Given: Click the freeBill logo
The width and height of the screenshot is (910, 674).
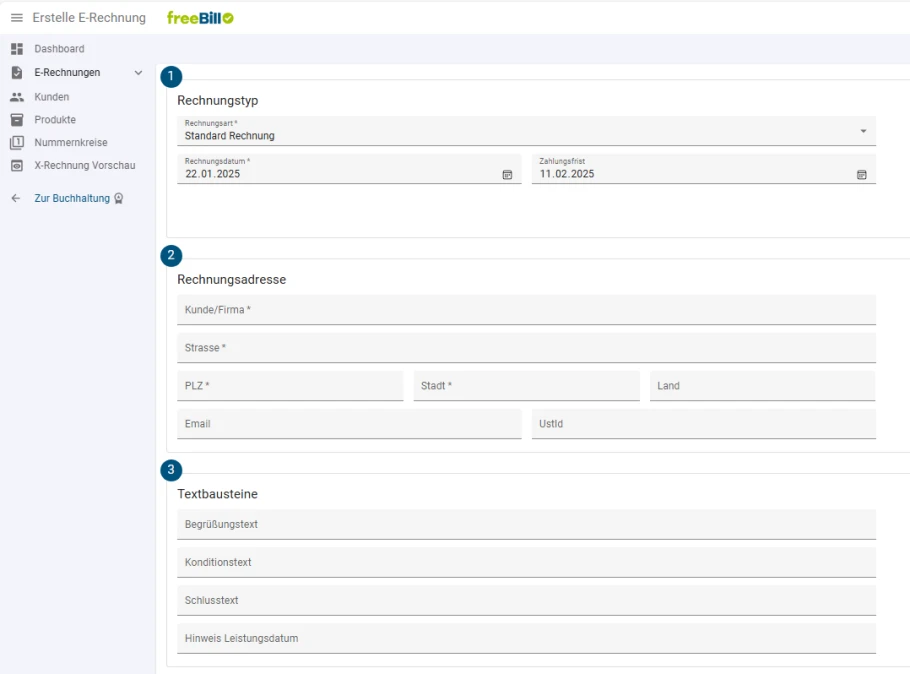Looking at the screenshot, I should [x=200, y=18].
